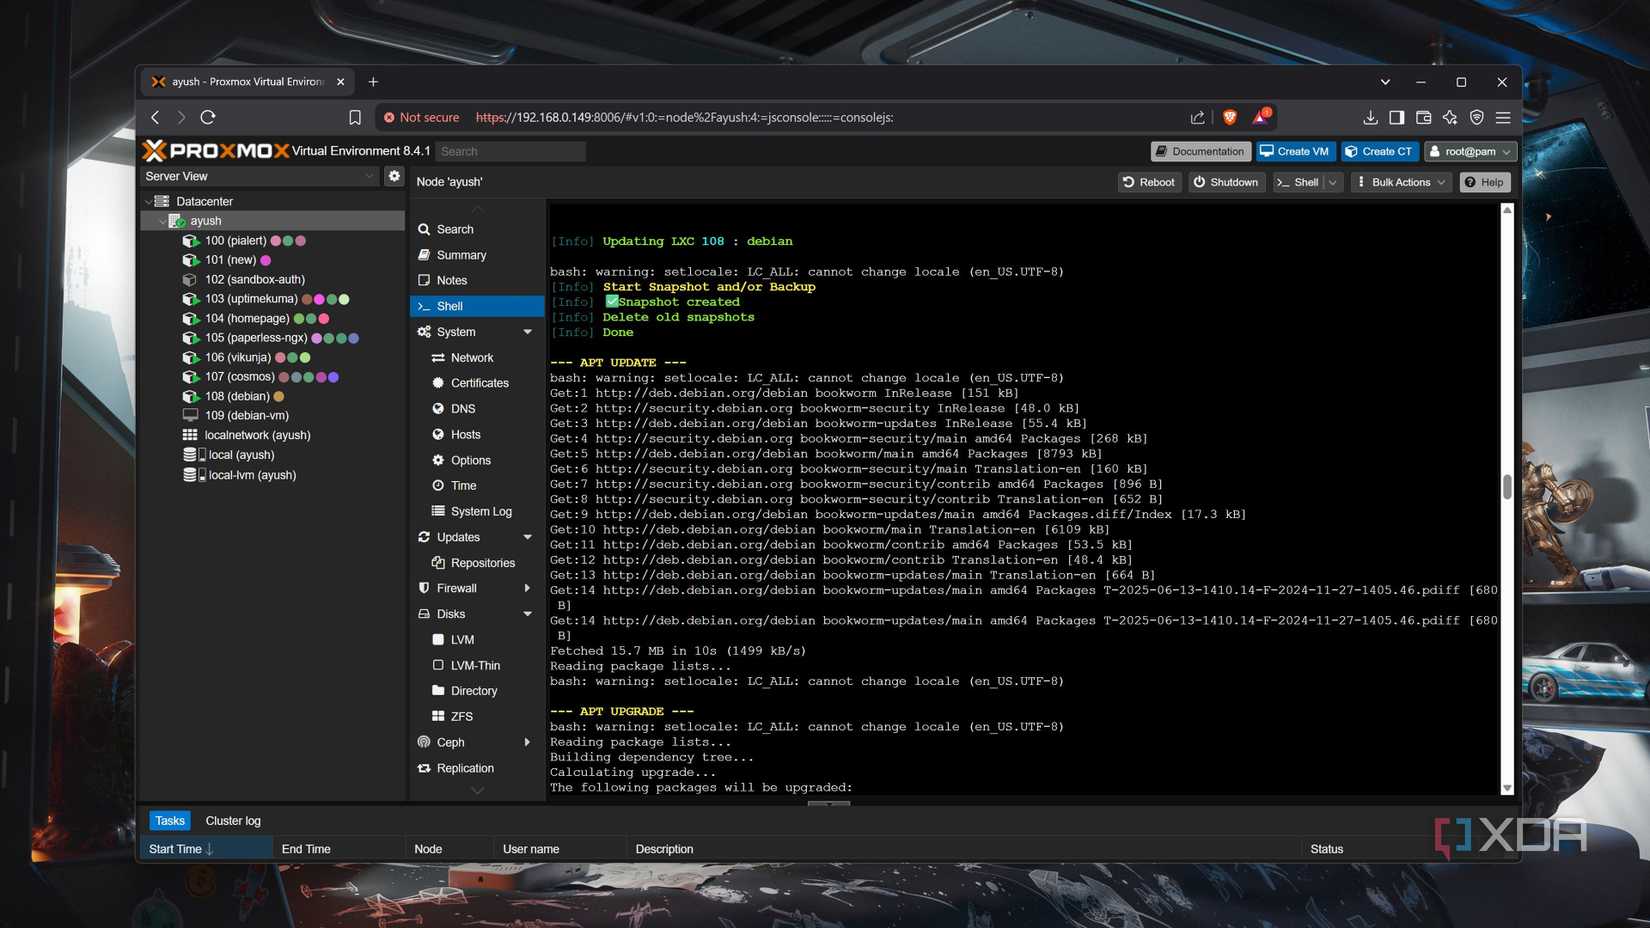
Task: View the Hosts file entries
Action: point(466,434)
